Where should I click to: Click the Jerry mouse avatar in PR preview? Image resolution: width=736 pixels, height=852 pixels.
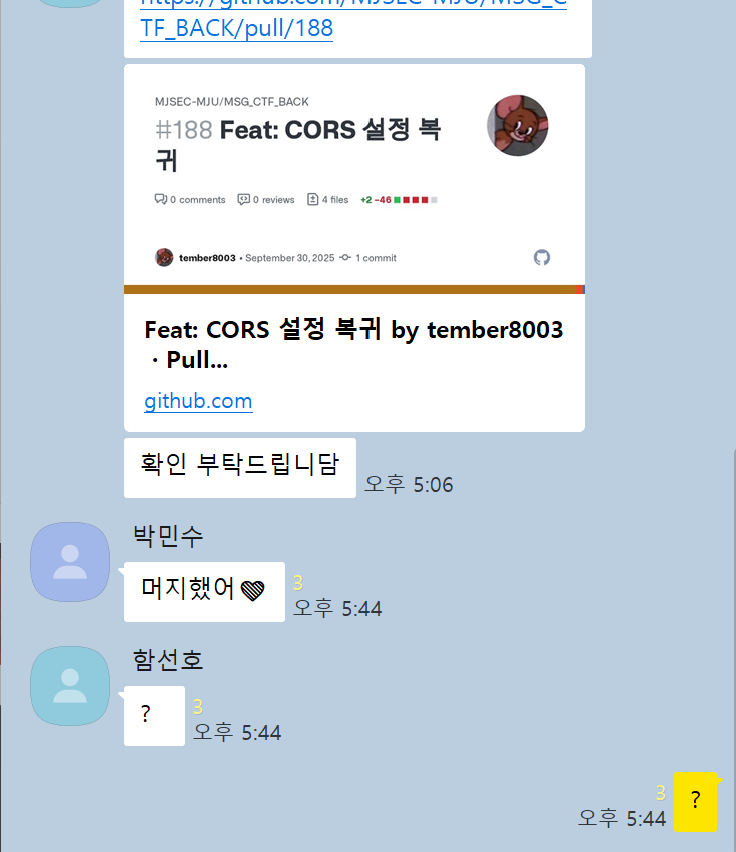pyautogui.click(x=518, y=126)
